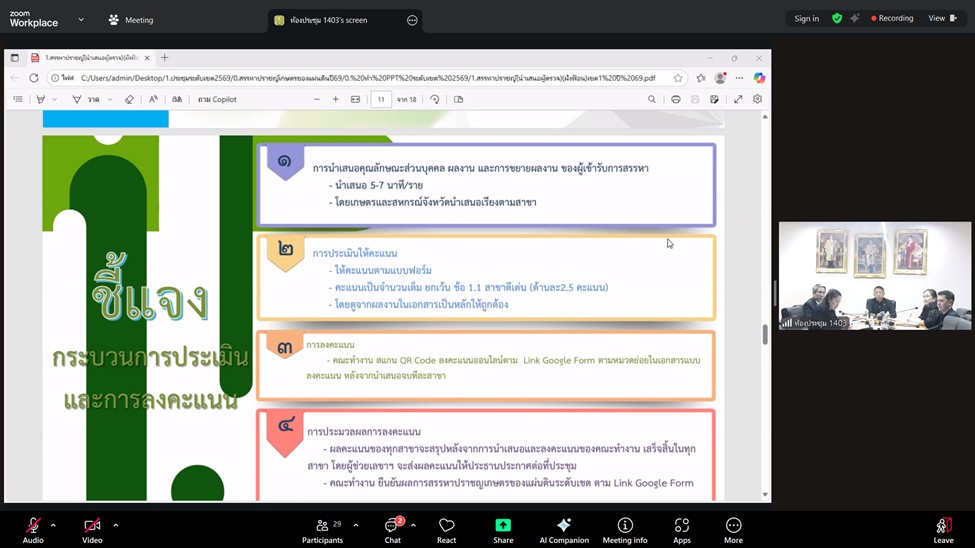
Task: Expand video options arrow
Action: click(116, 526)
